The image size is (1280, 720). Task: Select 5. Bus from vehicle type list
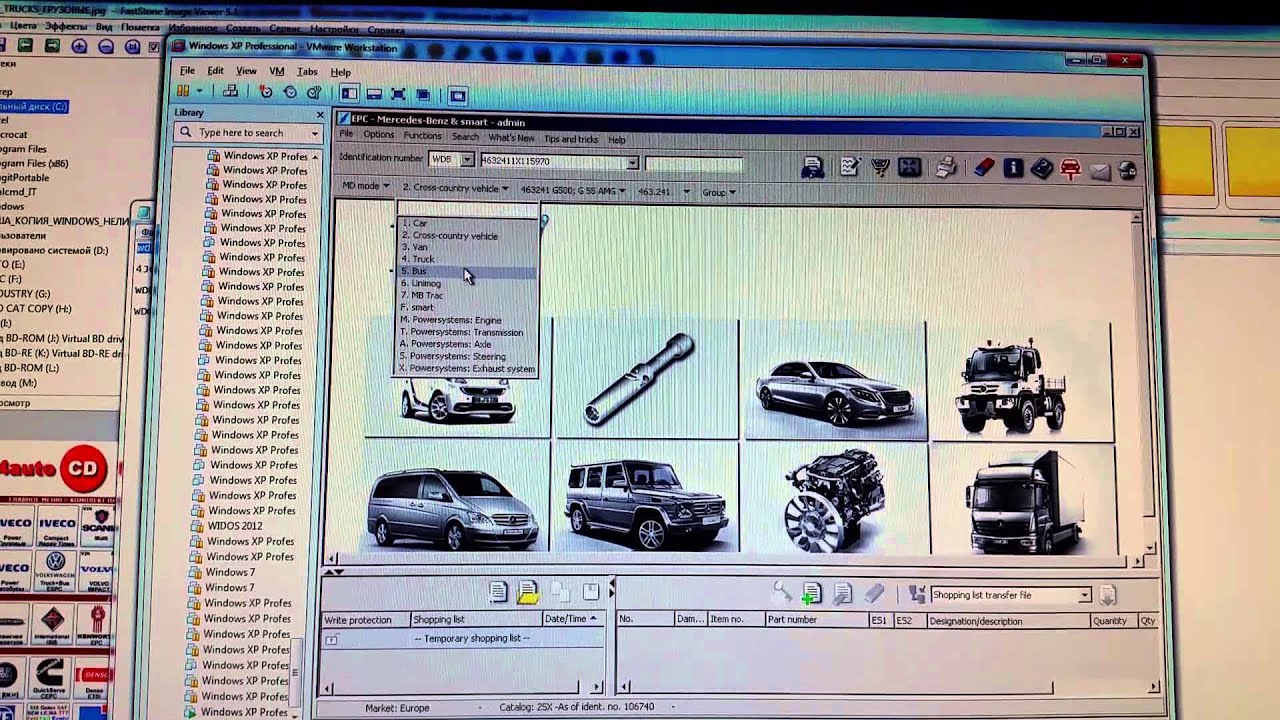tap(467, 271)
